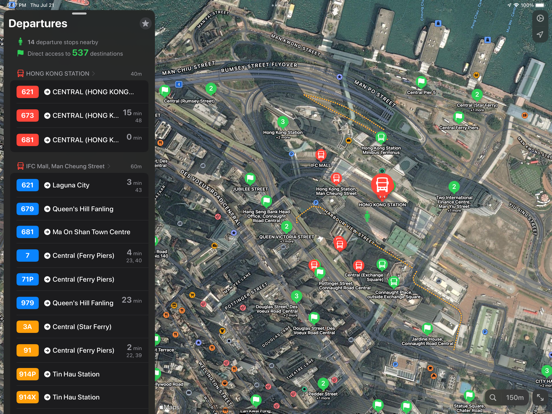Select red route 621 to Central

click(79, 92)
